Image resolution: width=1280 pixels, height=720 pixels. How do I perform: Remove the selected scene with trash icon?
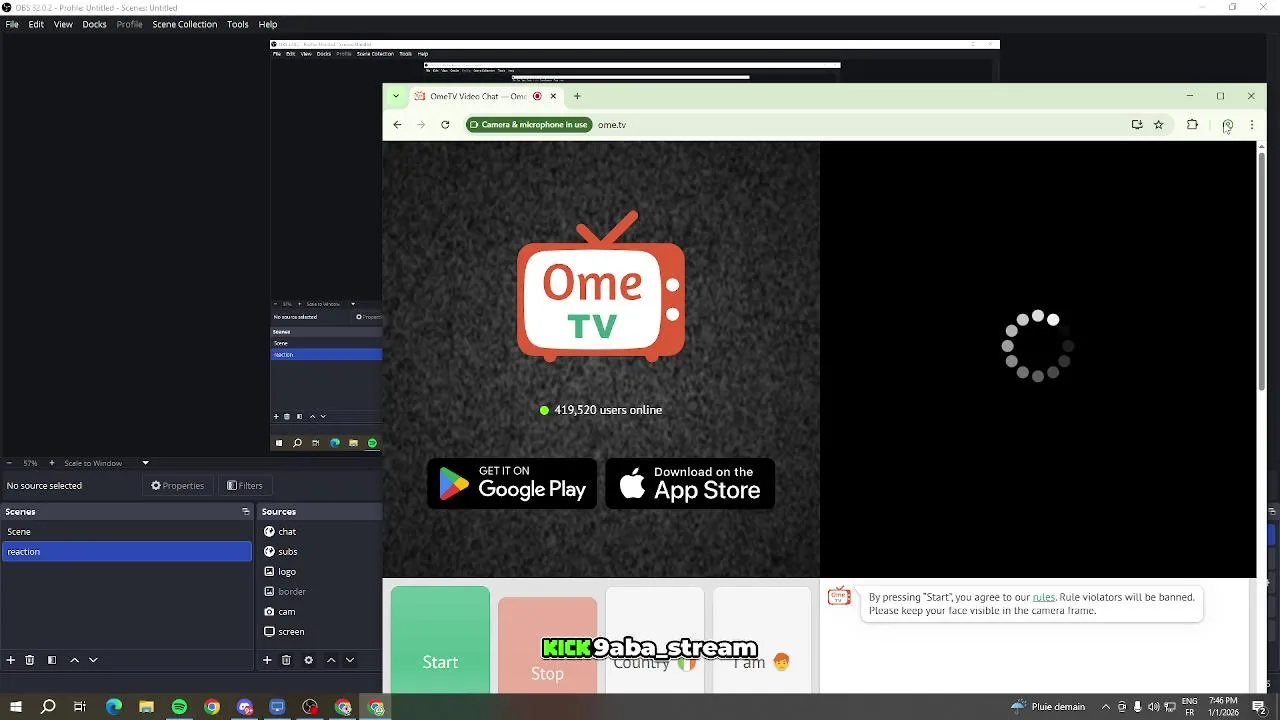(x=30, y=660)
